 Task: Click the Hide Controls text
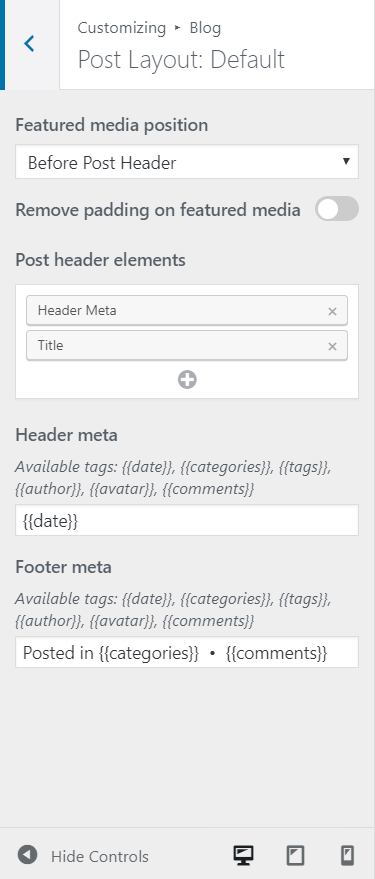[x=100, y=856]
